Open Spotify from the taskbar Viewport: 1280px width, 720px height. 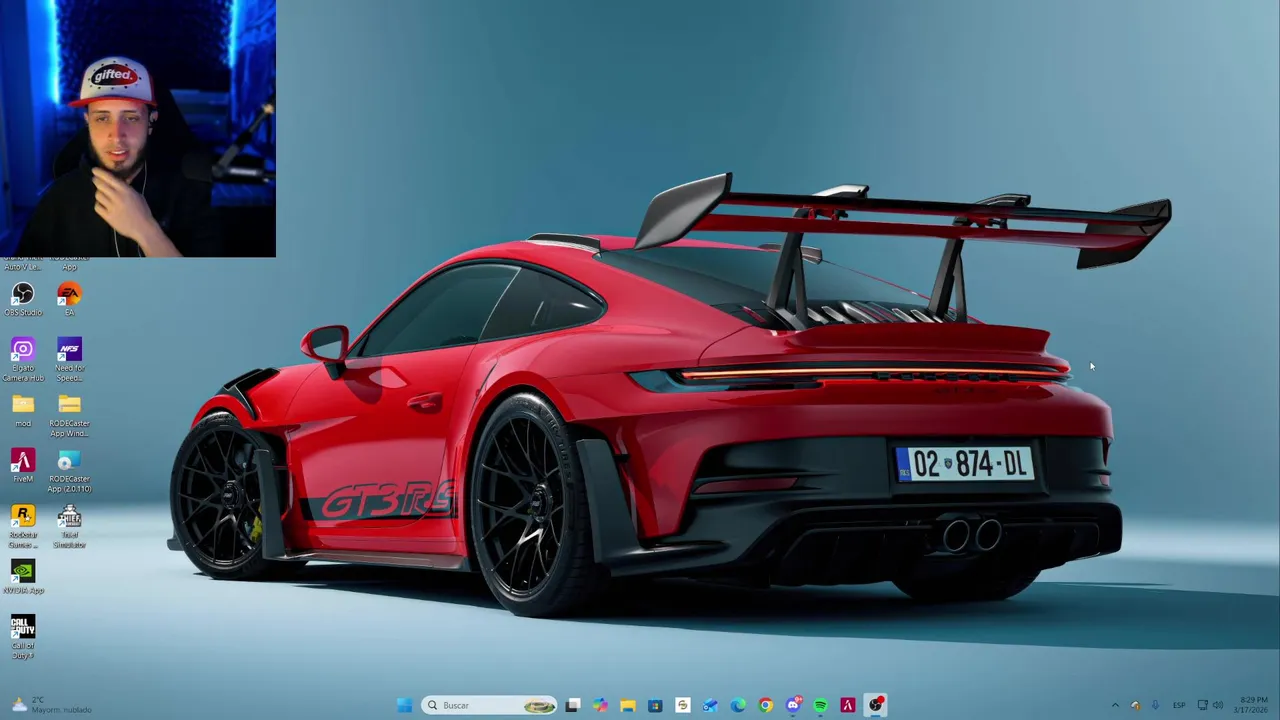pos(820,705)
